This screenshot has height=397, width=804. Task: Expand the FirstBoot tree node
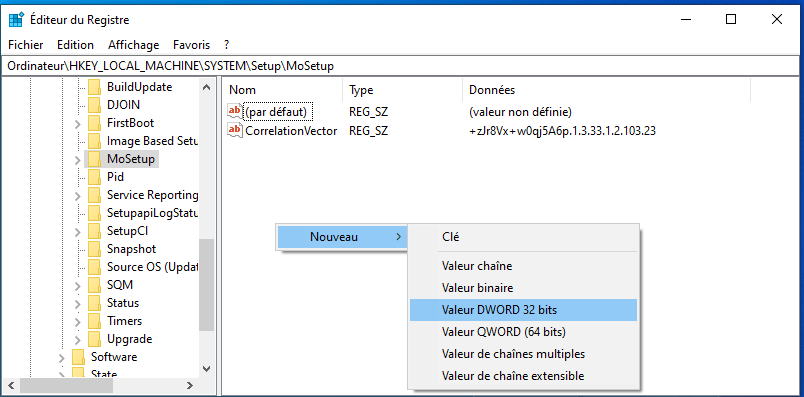77,124
